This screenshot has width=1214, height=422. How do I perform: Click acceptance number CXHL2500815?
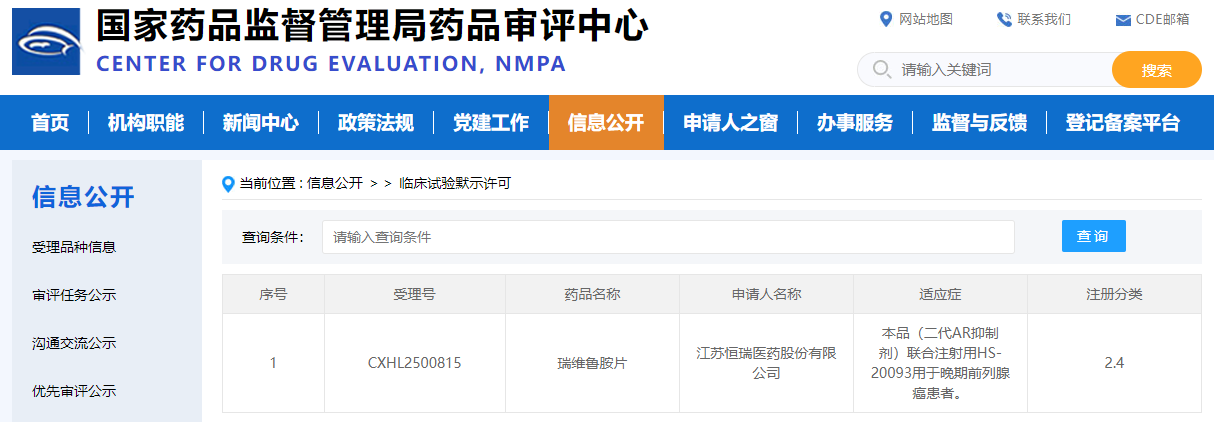414,363
